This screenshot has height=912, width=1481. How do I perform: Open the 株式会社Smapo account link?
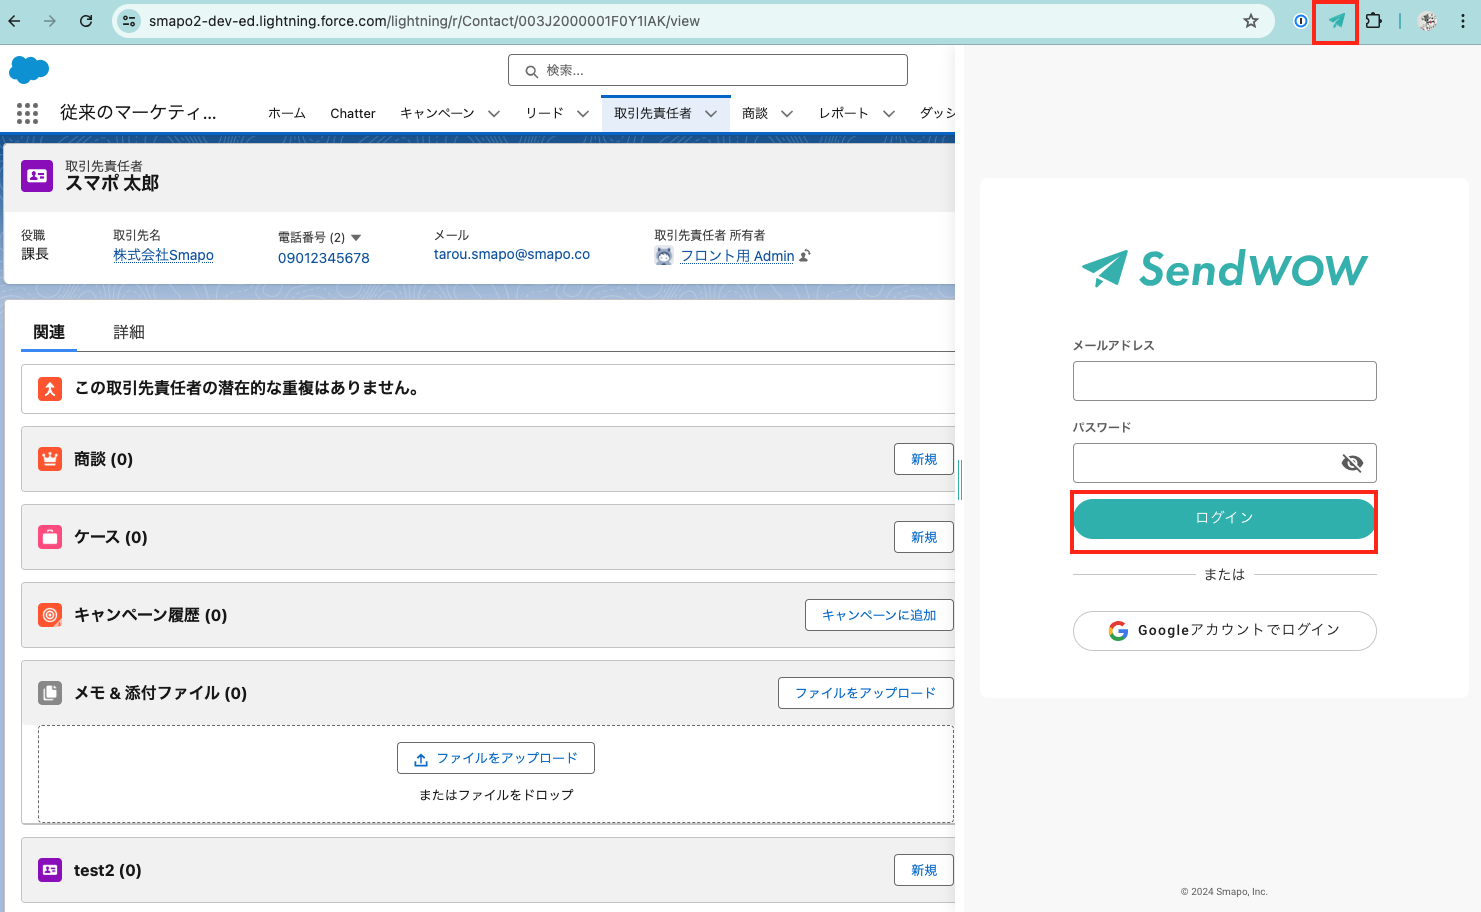(x=163, y=256)
